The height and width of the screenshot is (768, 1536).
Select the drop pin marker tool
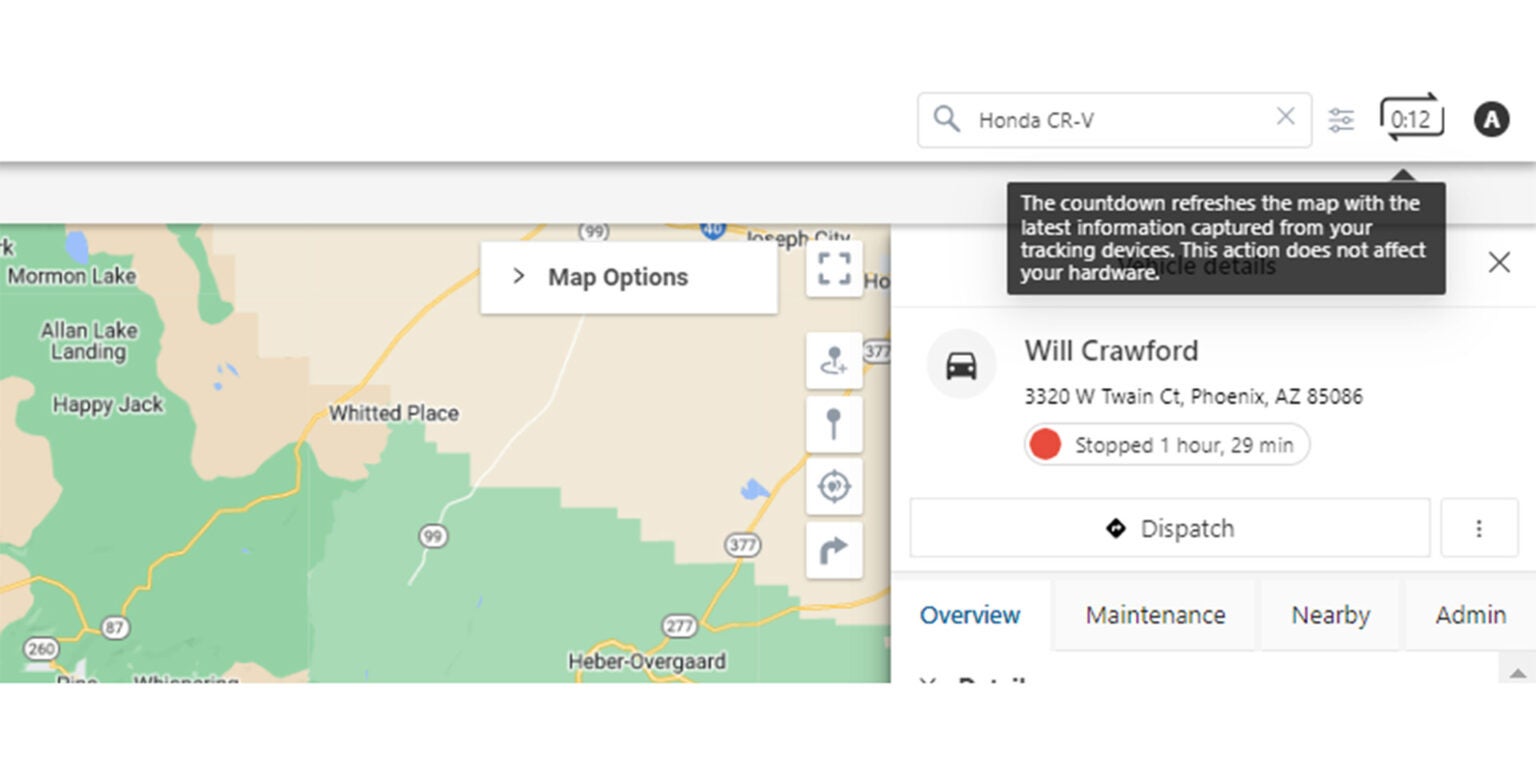(835, 425)
